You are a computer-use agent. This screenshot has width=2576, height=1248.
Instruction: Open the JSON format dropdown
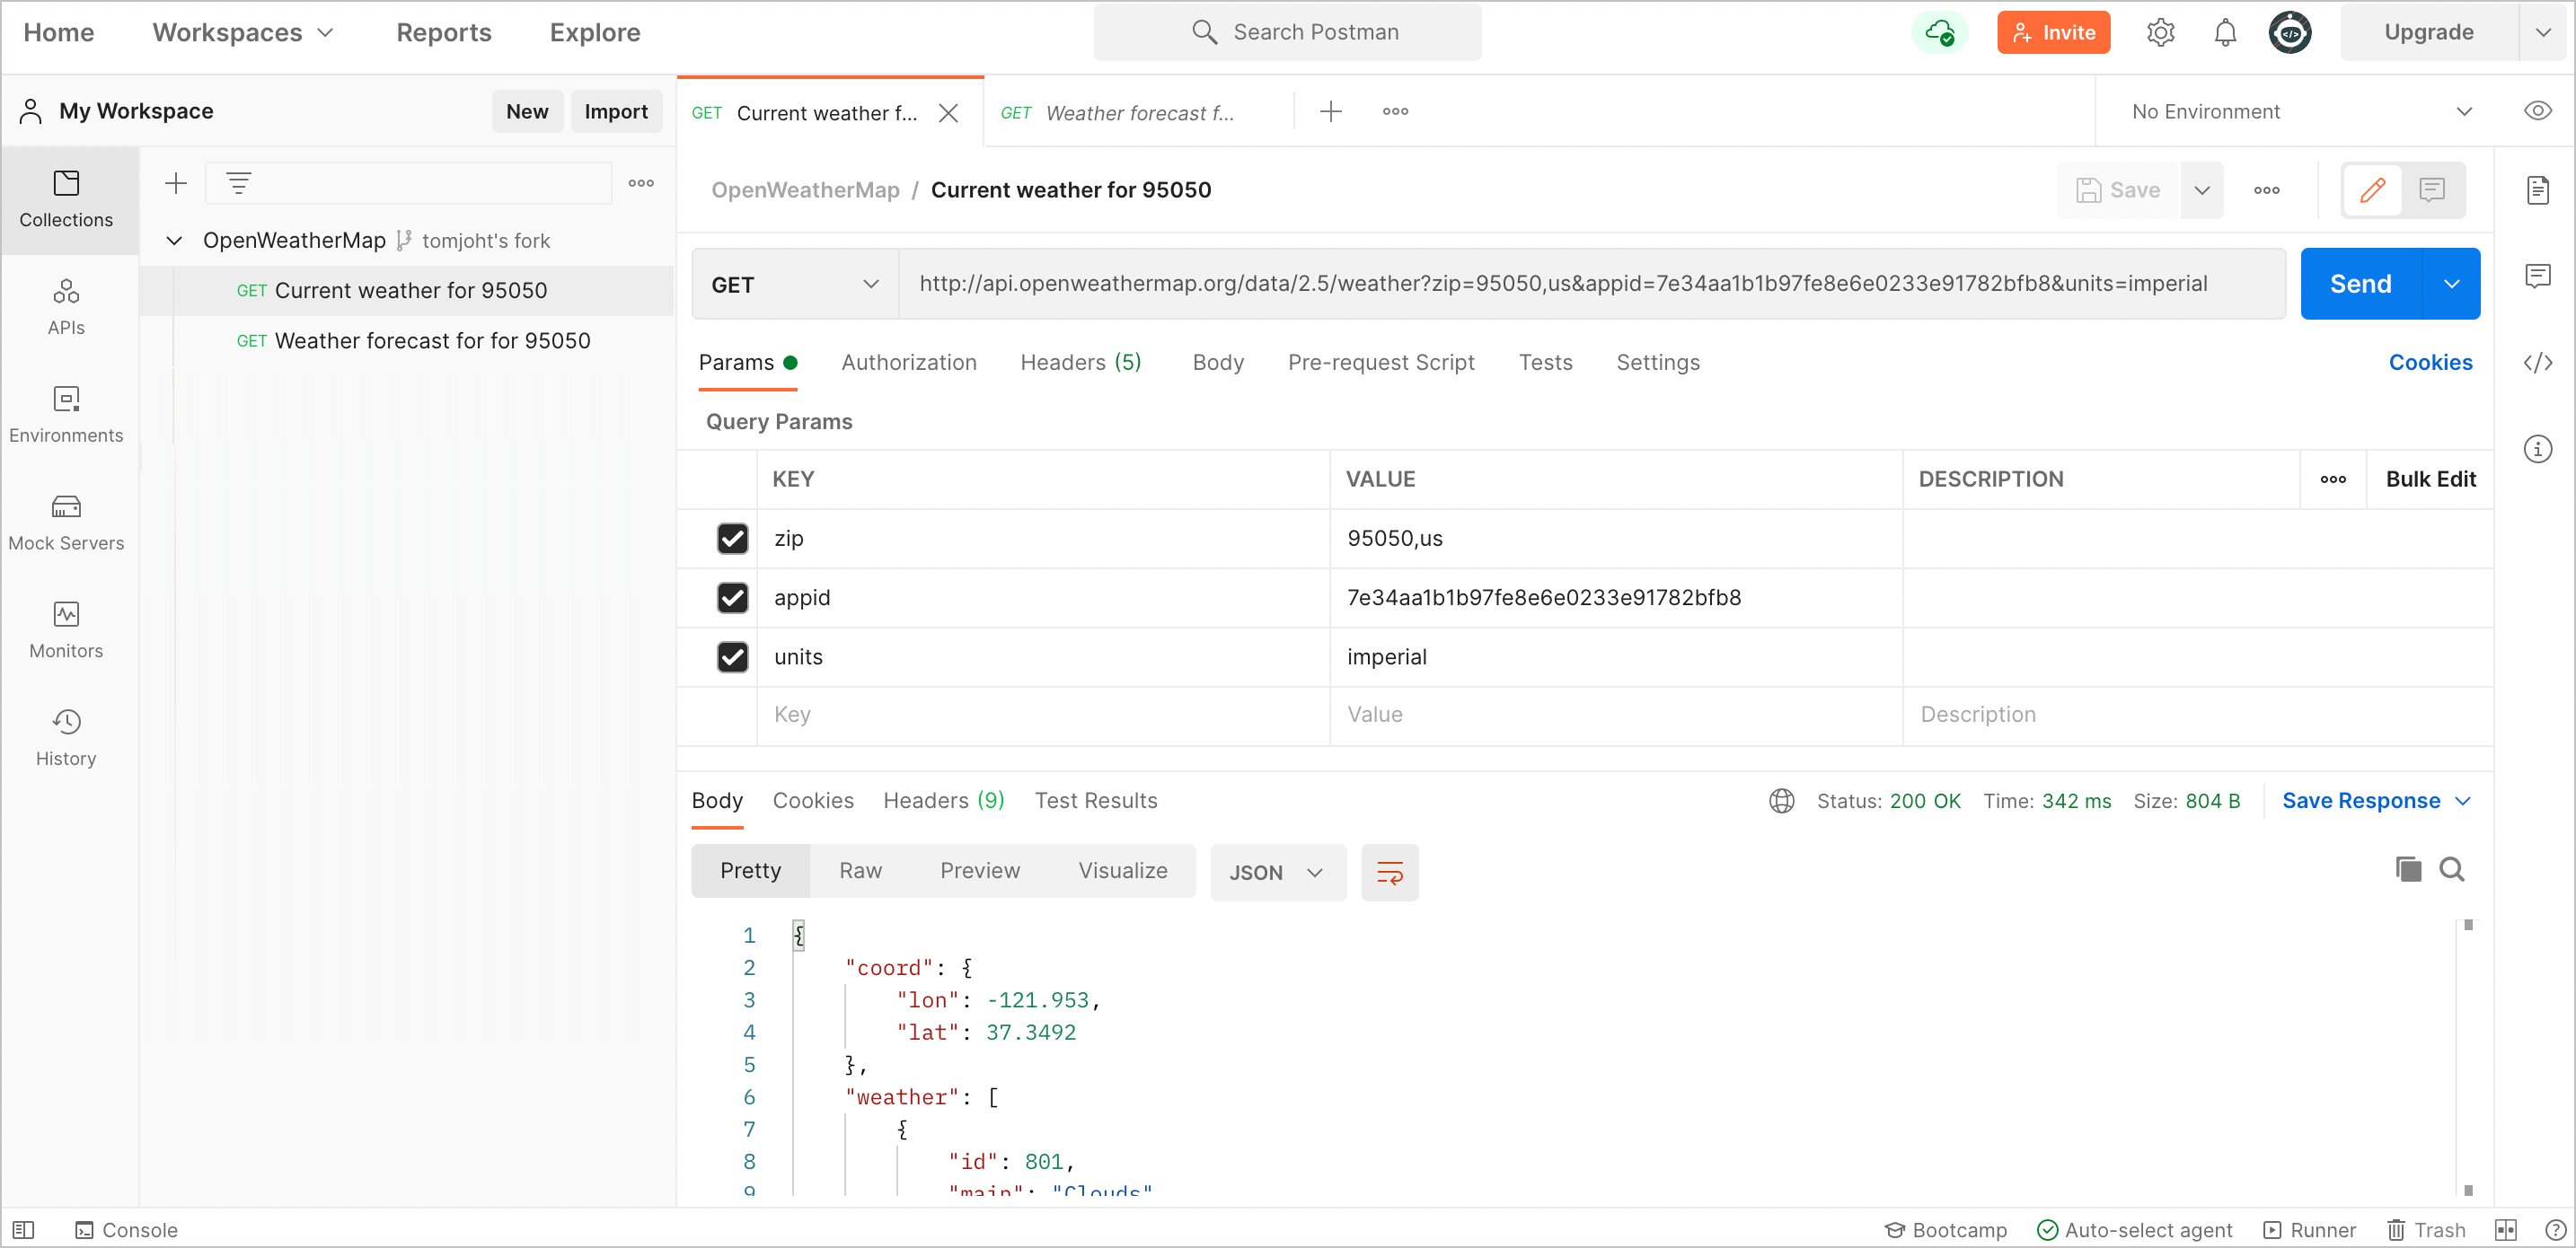(1277, 872)
